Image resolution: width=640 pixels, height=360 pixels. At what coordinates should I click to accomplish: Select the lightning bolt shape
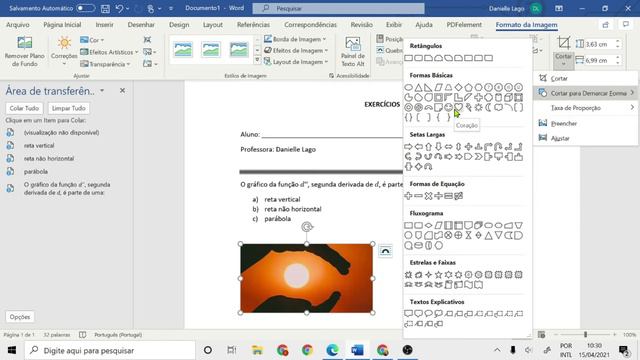tap(469, 107)
